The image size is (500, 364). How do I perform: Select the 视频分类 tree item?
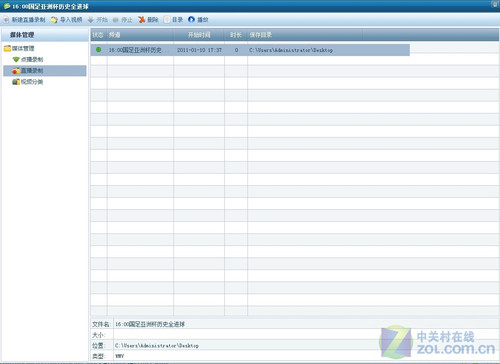coord(28,82)
